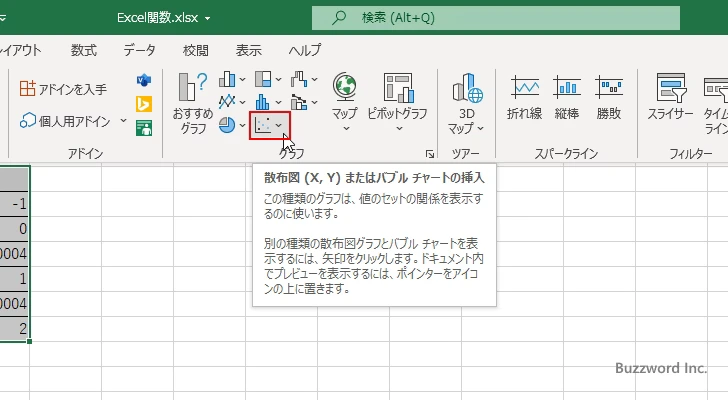
Task: Expand the My Add-ins dropdown arrow
Action: click(x=123, y=121)
